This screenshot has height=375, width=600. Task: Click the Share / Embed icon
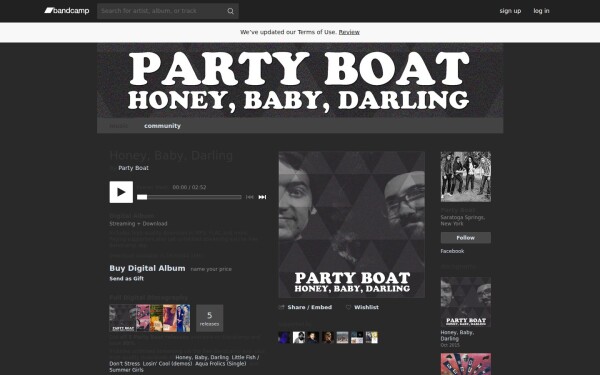click(x=282, y=307)
